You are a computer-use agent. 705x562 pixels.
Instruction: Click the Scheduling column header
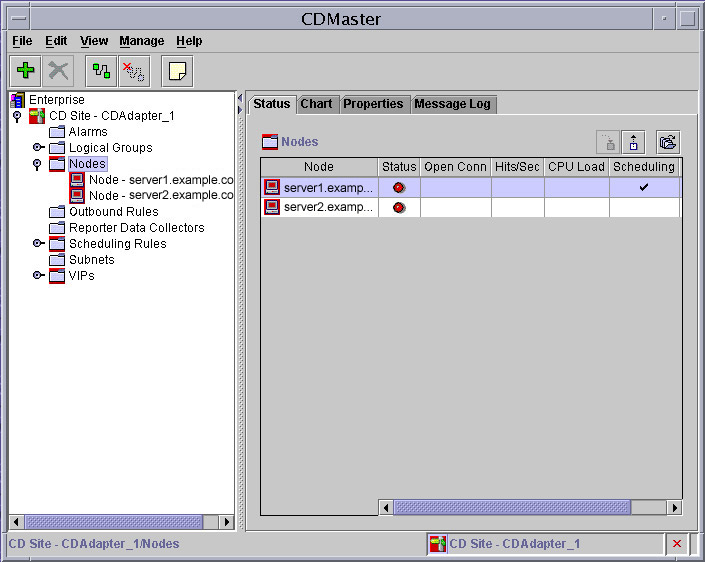tap(644, 167)
